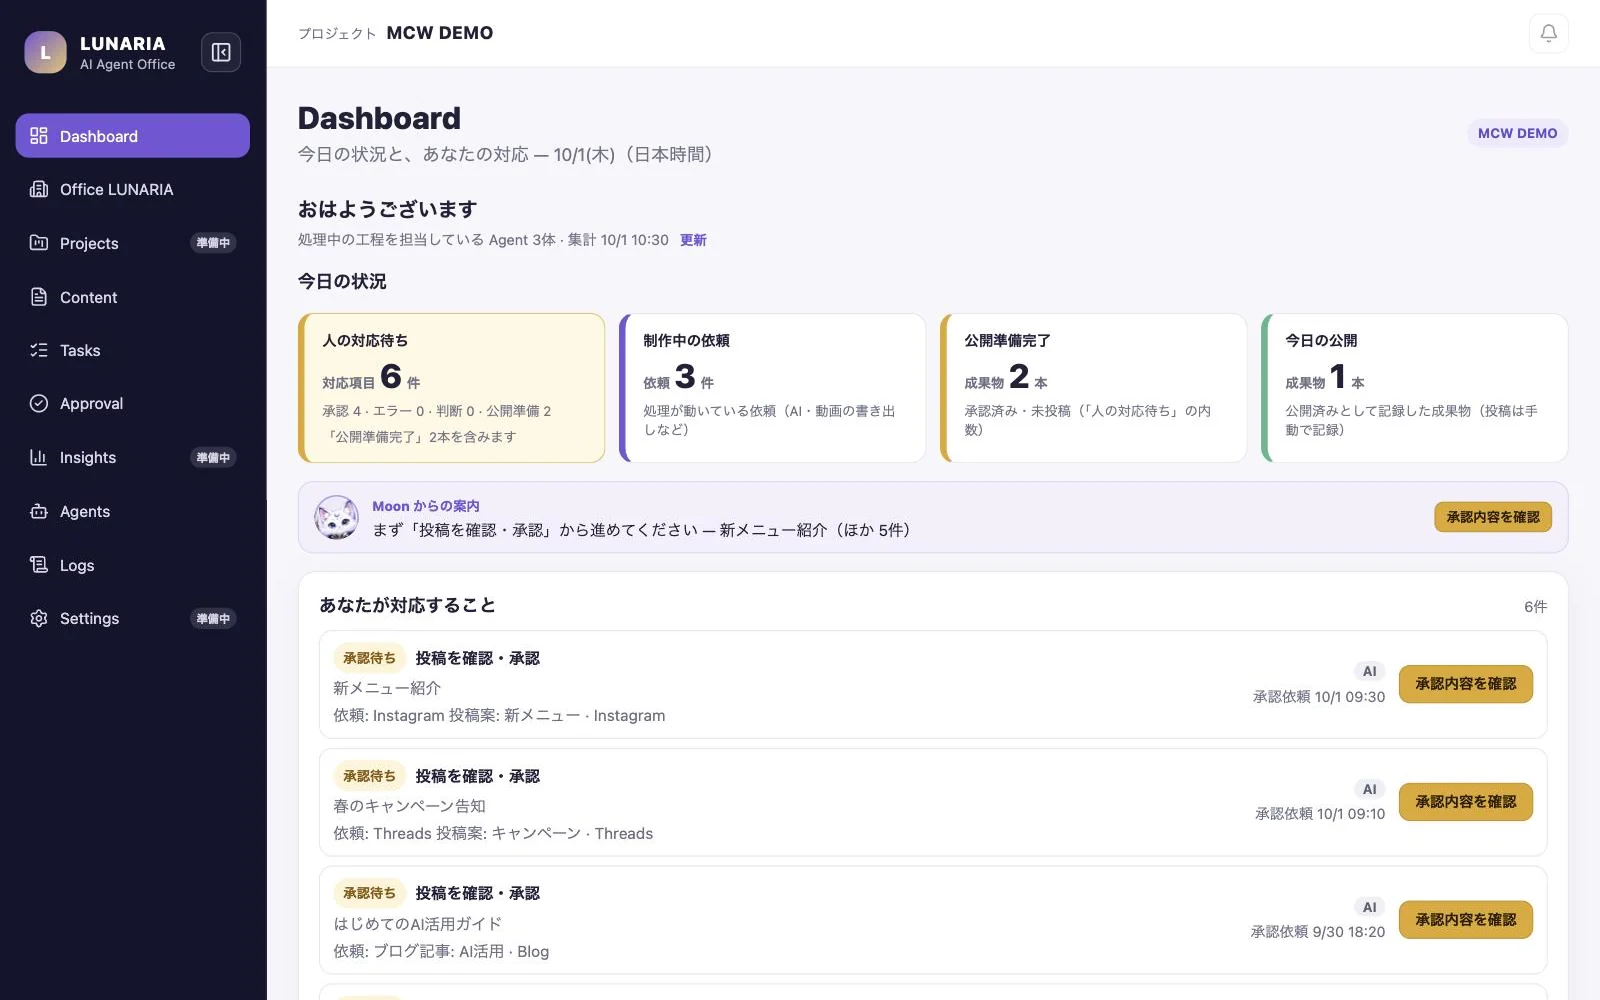Click MCW DEMO project title in header
The image size is (1600, 1000).
[x=440, y=33]
